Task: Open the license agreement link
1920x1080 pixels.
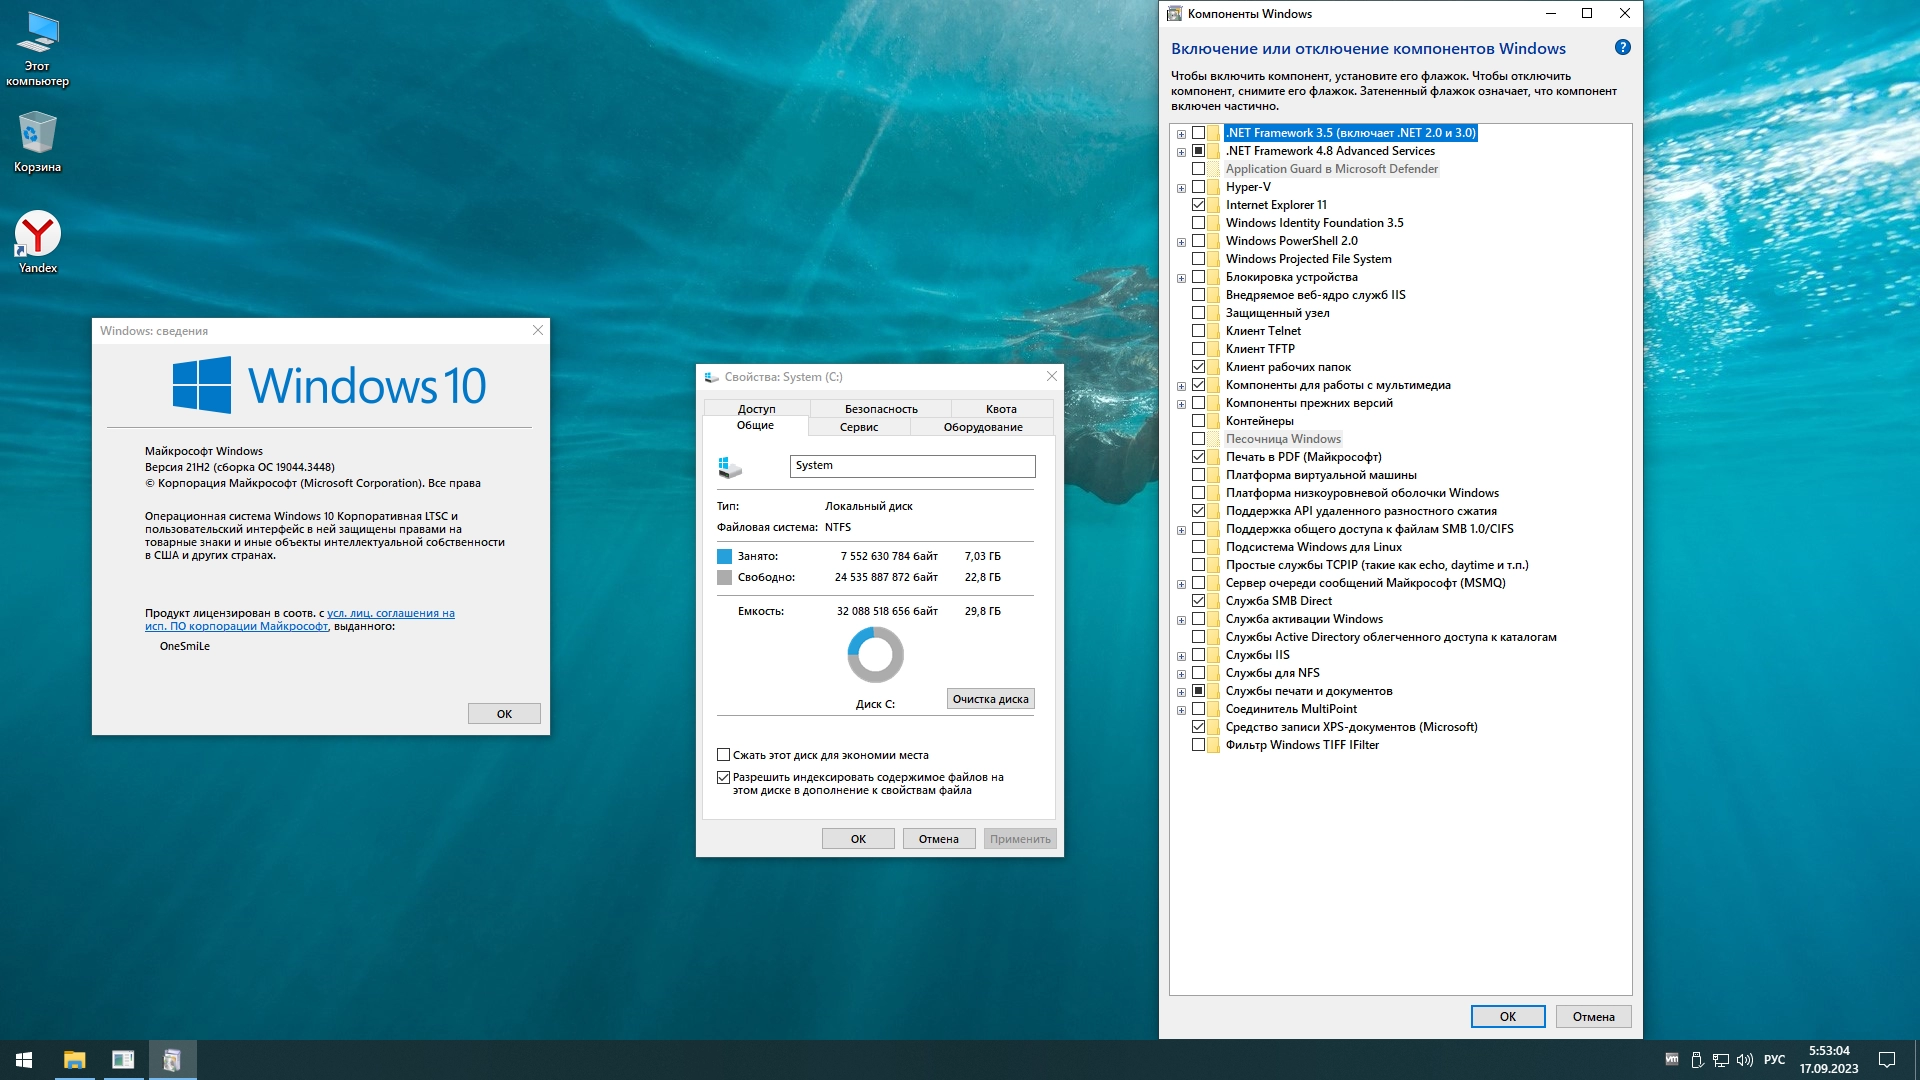Action: coord(390,613)
